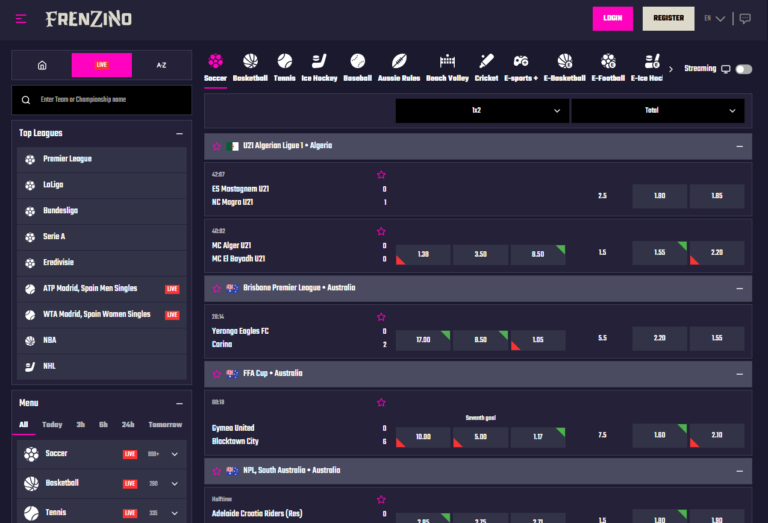Select the 24h time filter
The width and height of the screenshot is (768, 523).
point(128,425)
